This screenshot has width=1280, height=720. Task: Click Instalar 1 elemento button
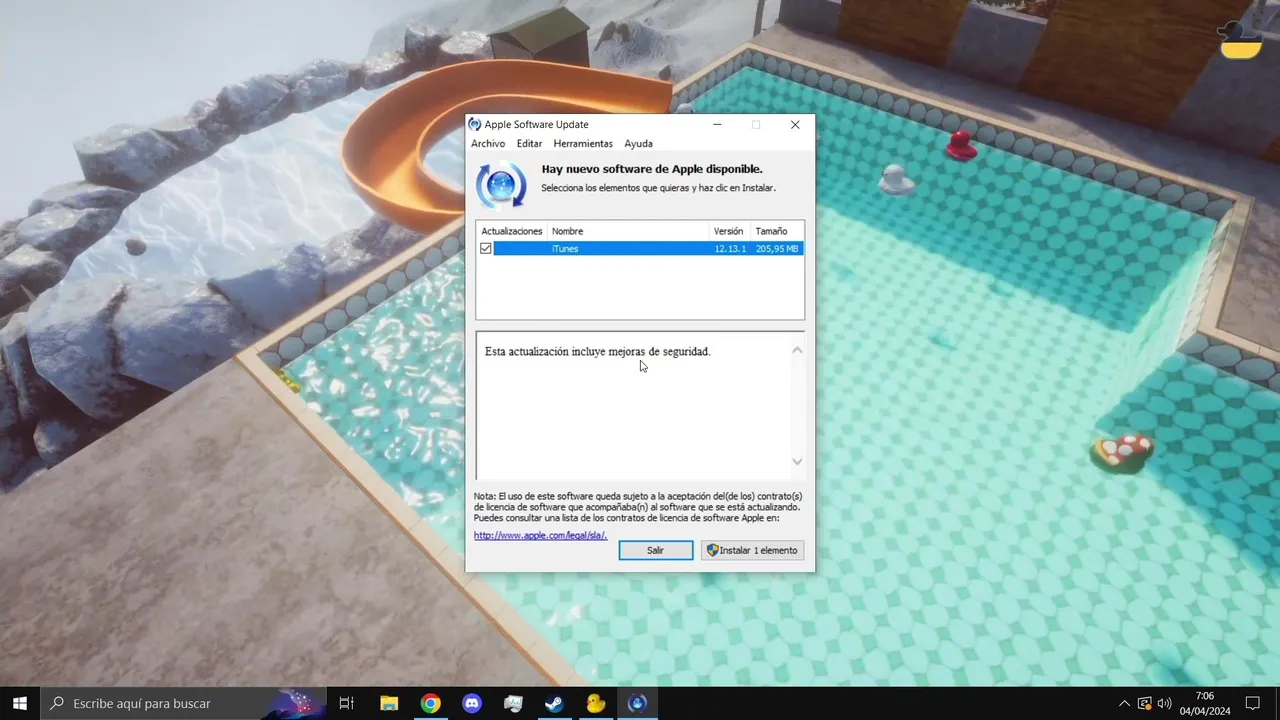coord(752,550)
